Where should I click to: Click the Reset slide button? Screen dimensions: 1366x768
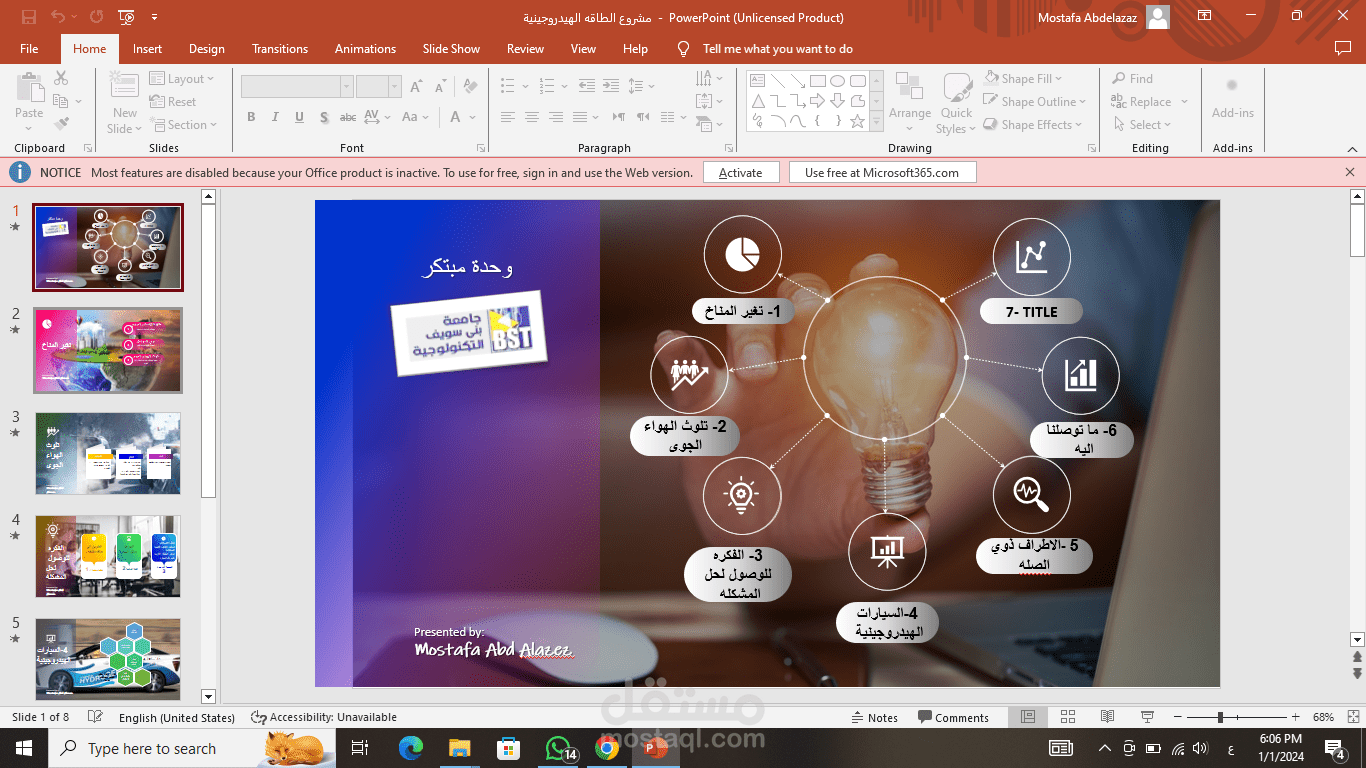[x=173, y=102]
